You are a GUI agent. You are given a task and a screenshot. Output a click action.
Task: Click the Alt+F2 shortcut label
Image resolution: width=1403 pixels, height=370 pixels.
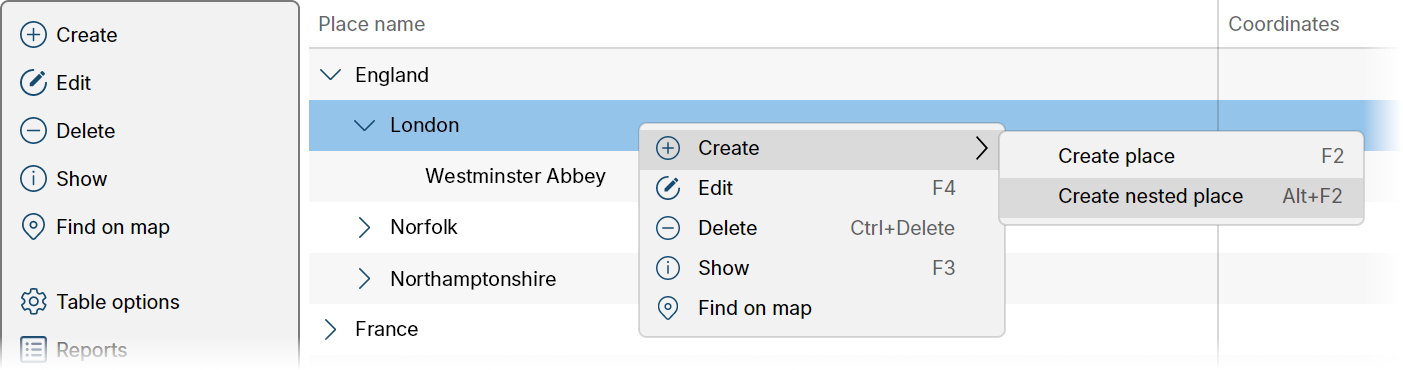tap(1312, 196)
